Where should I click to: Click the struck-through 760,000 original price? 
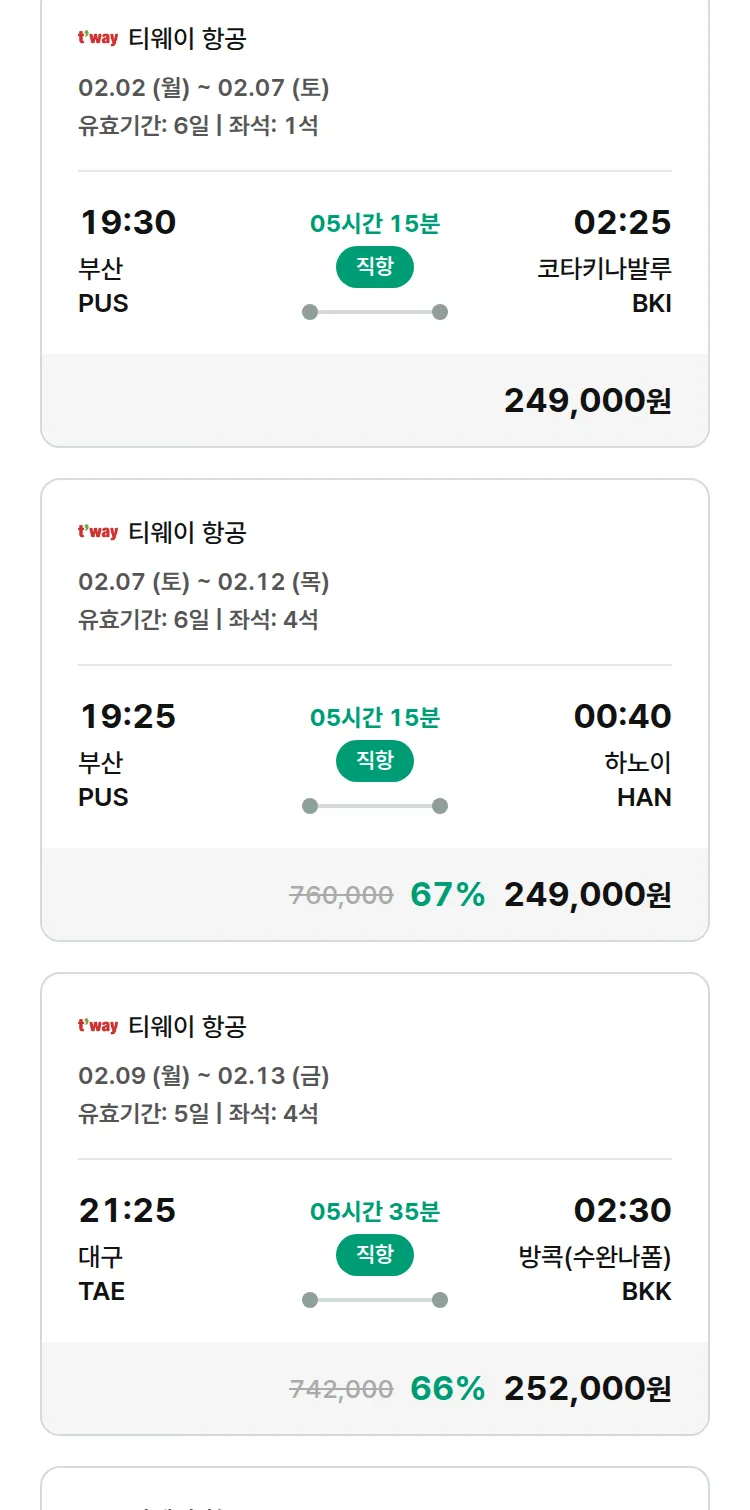341,895
